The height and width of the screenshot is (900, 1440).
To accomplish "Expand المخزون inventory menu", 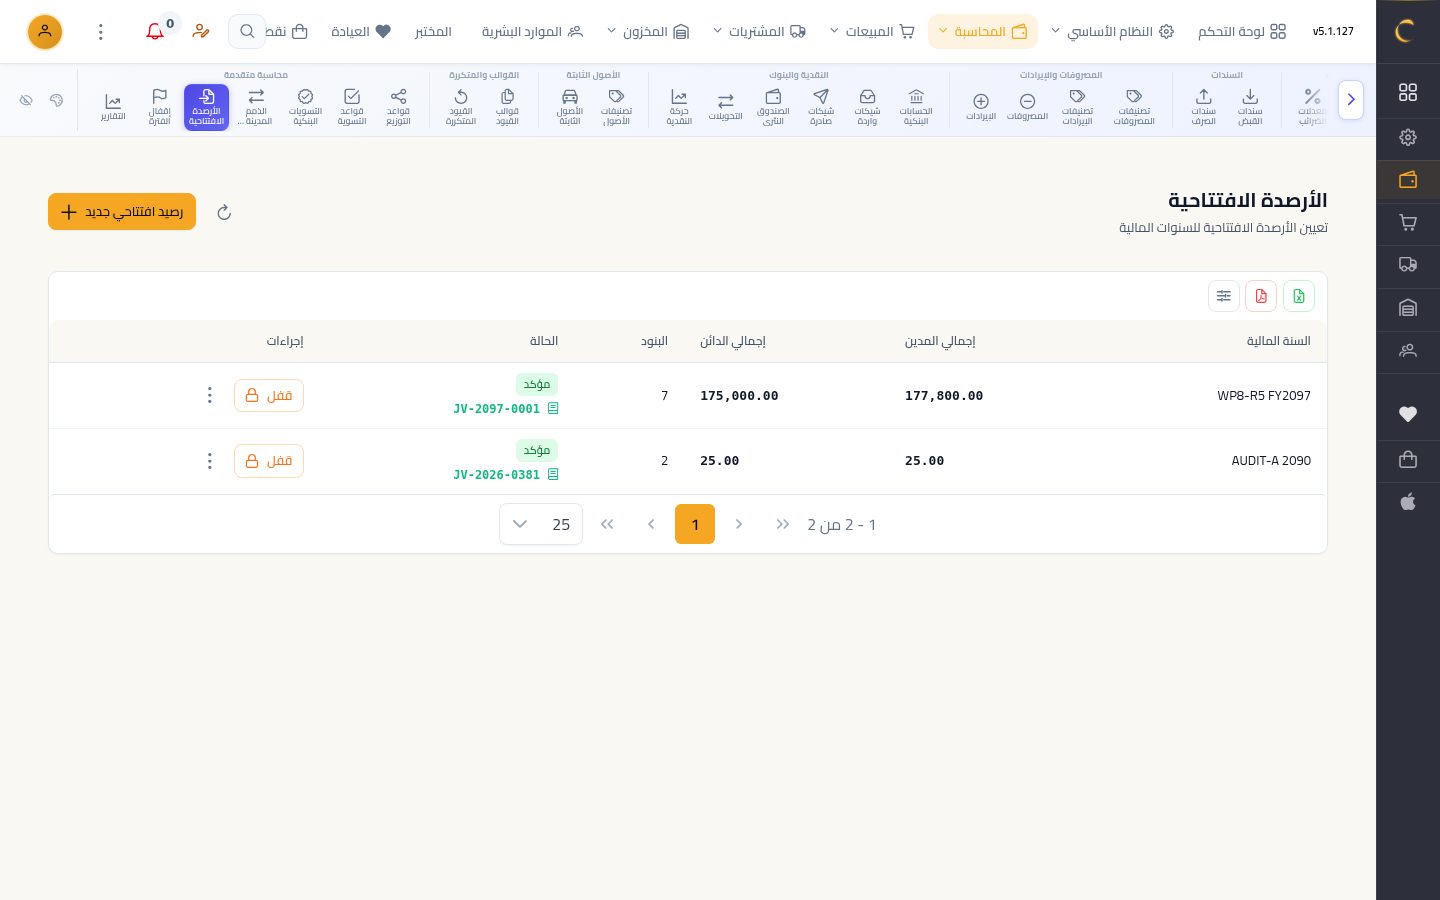I will tap(648, 32).
